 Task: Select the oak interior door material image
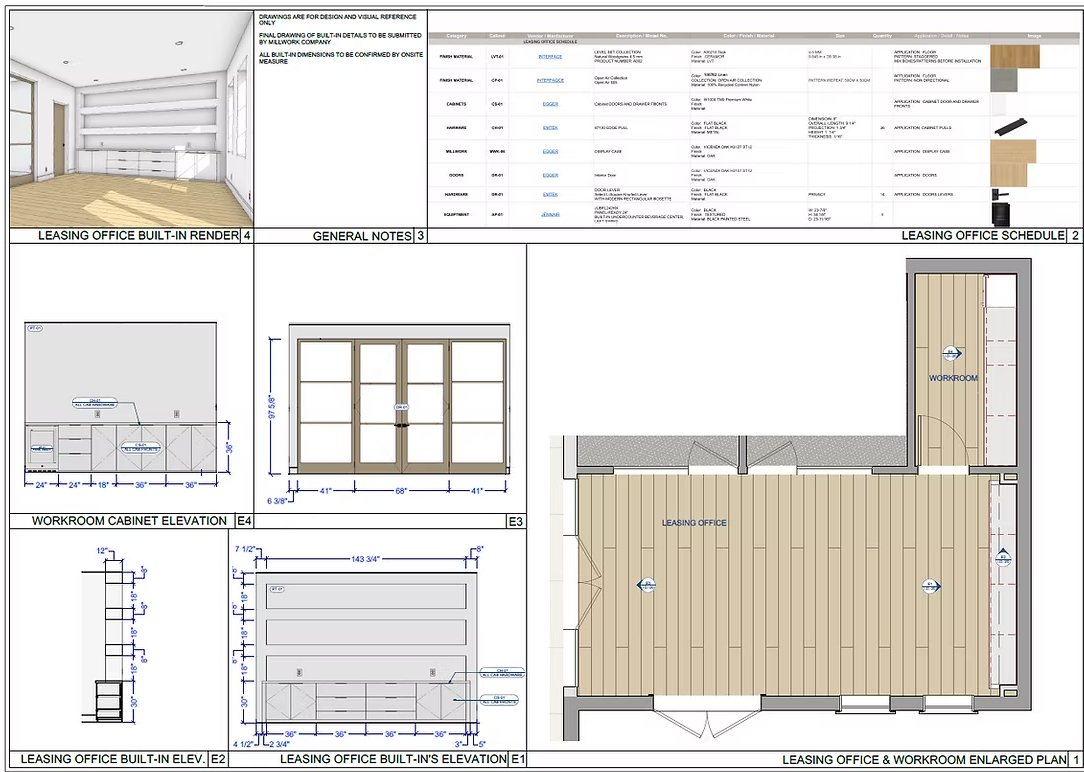click(1009, 175)
